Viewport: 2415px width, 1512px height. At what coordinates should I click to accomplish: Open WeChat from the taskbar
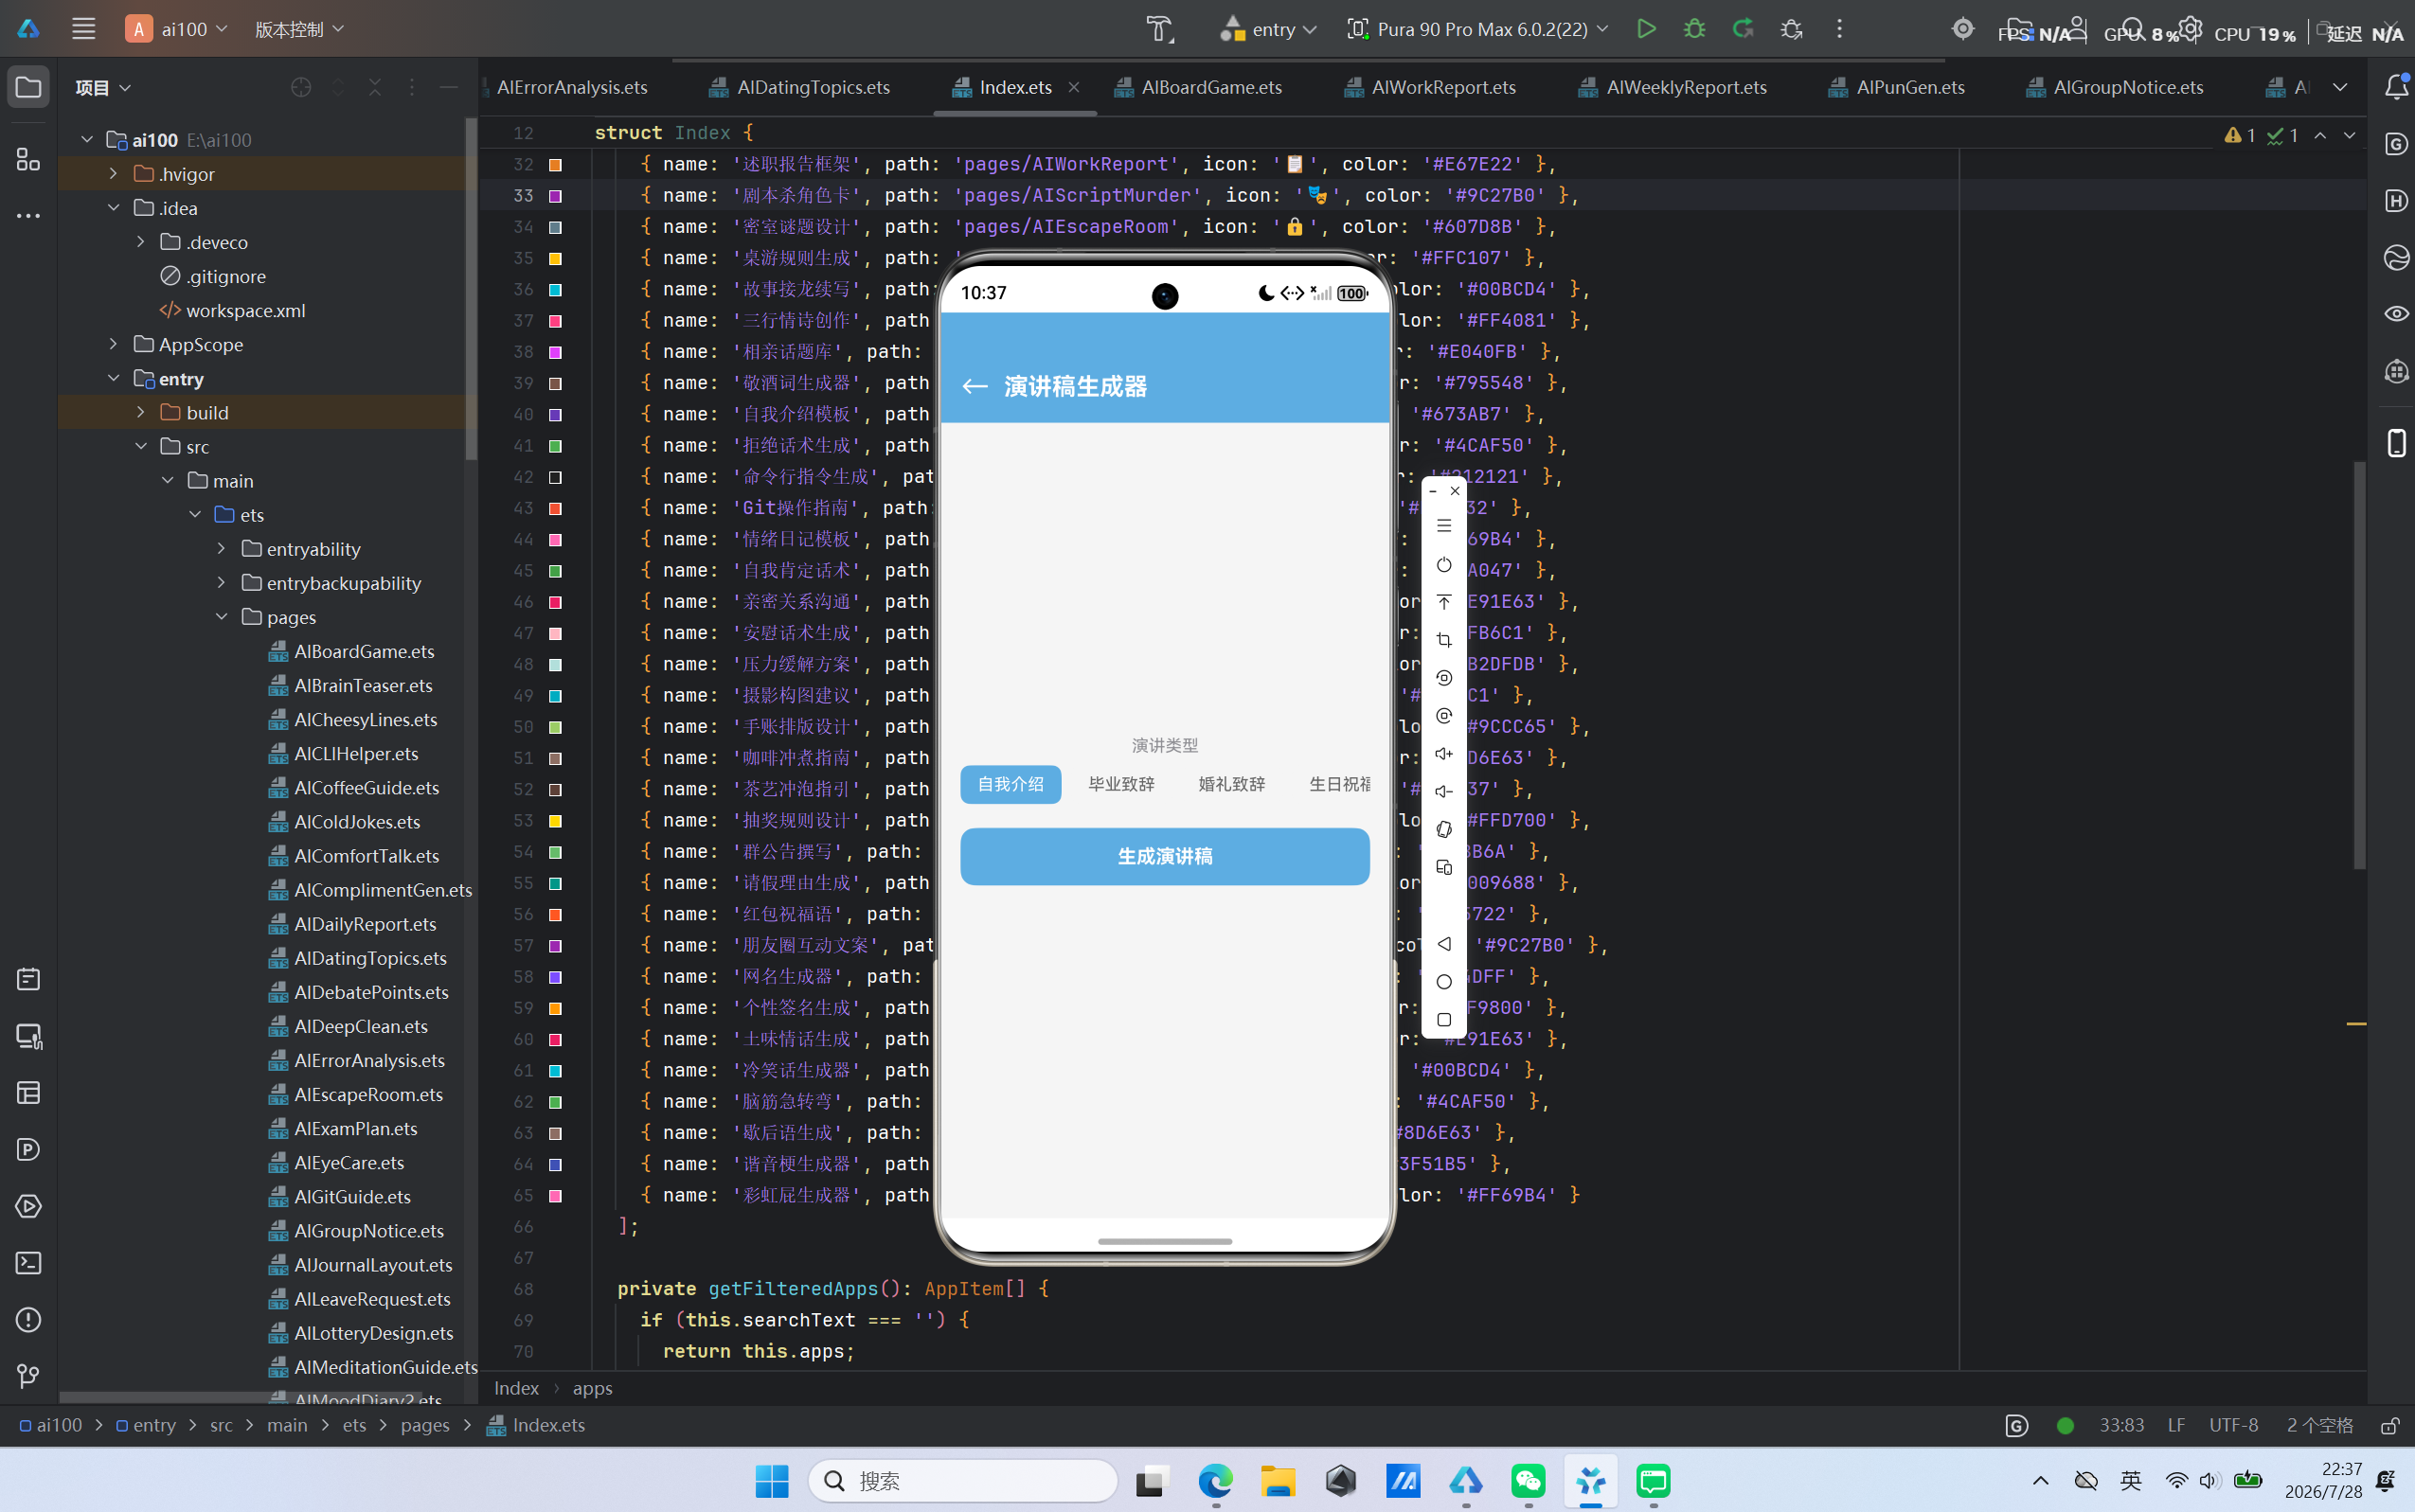point(1528,1480)
